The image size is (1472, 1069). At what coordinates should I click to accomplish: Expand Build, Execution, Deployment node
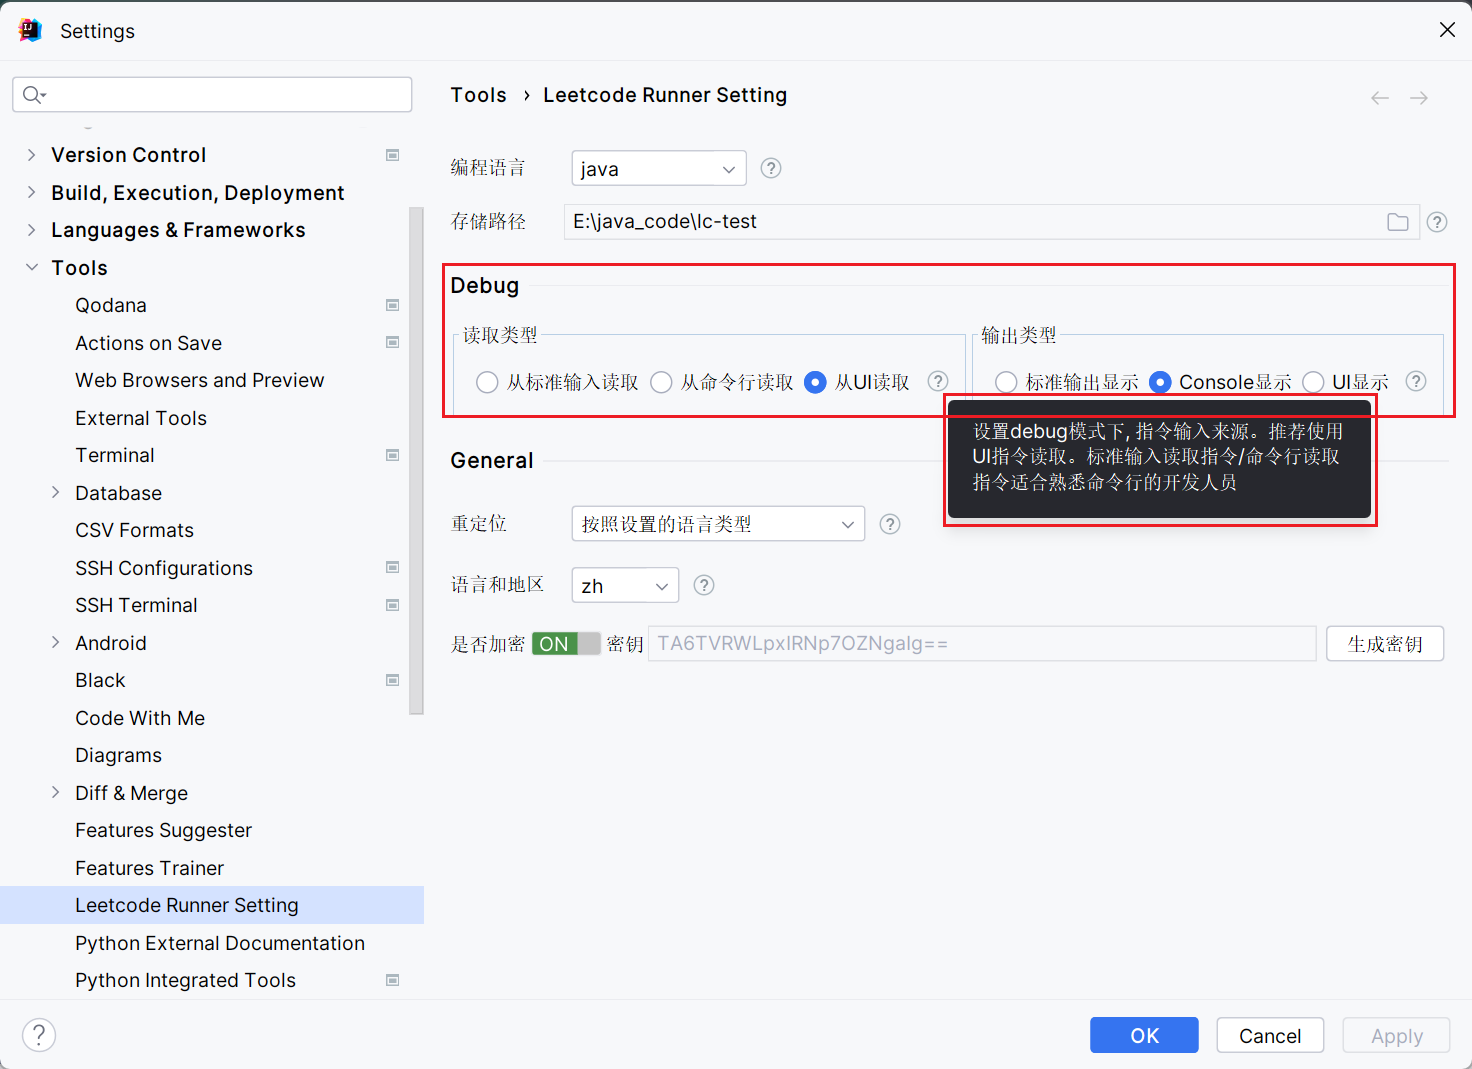pyautogui.click(x=31, y=192)
